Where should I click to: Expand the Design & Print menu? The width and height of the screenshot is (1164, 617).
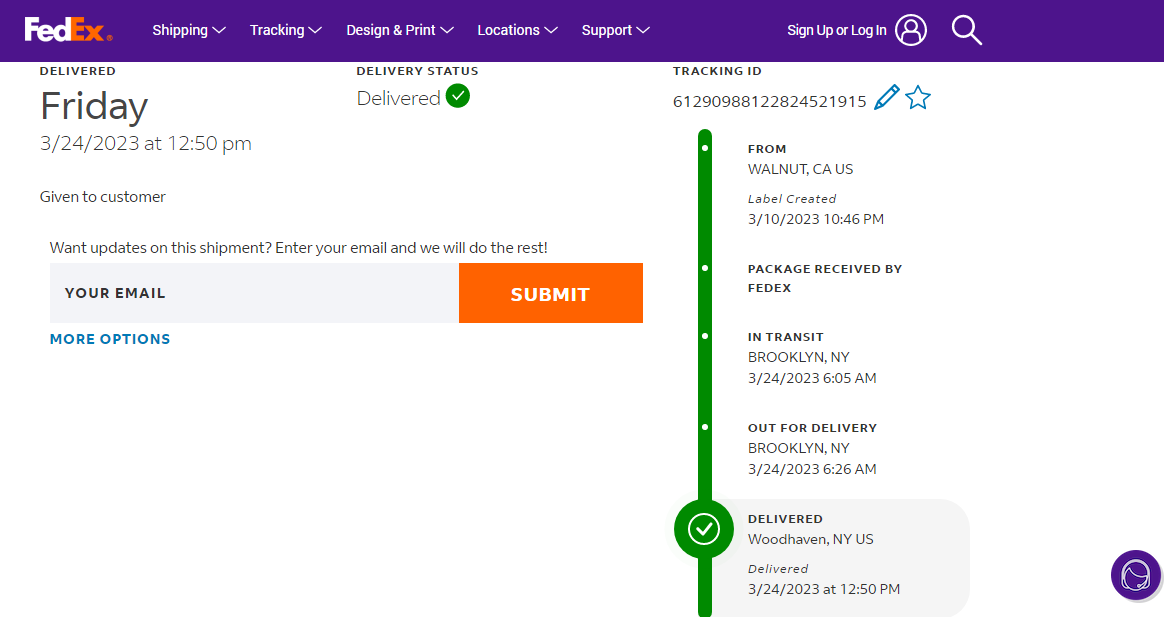399,30
